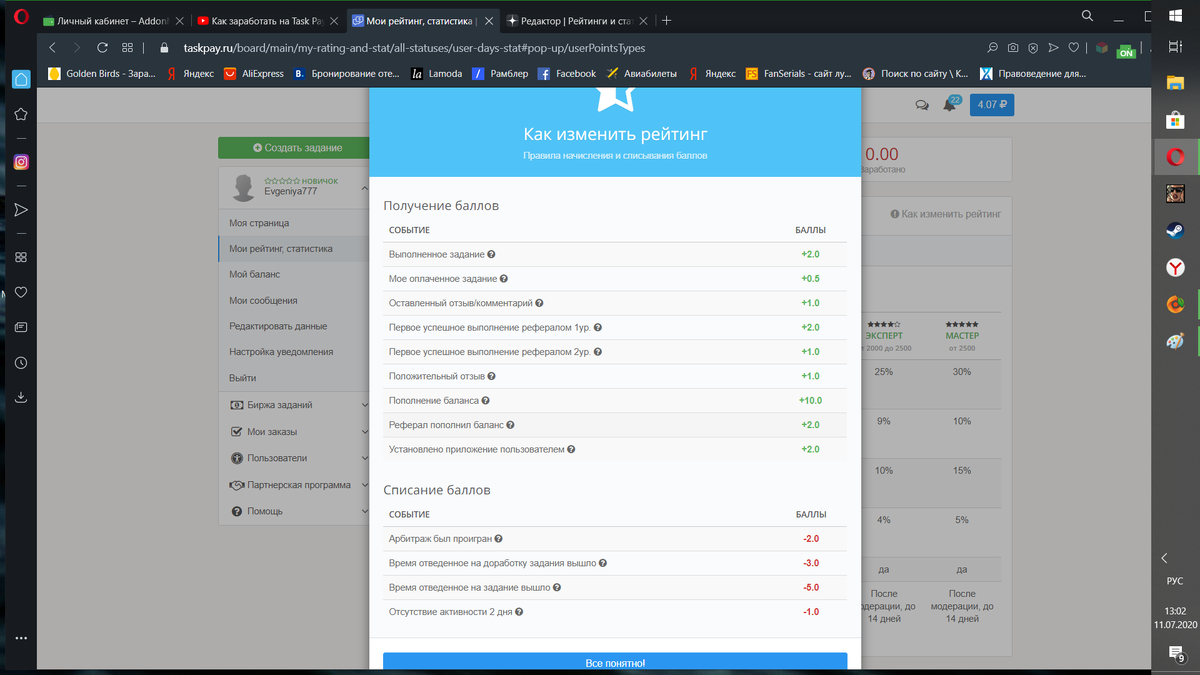1200x675 pixels.
Task: Expand Биржа заданий menu section
Action: (294, 405)
